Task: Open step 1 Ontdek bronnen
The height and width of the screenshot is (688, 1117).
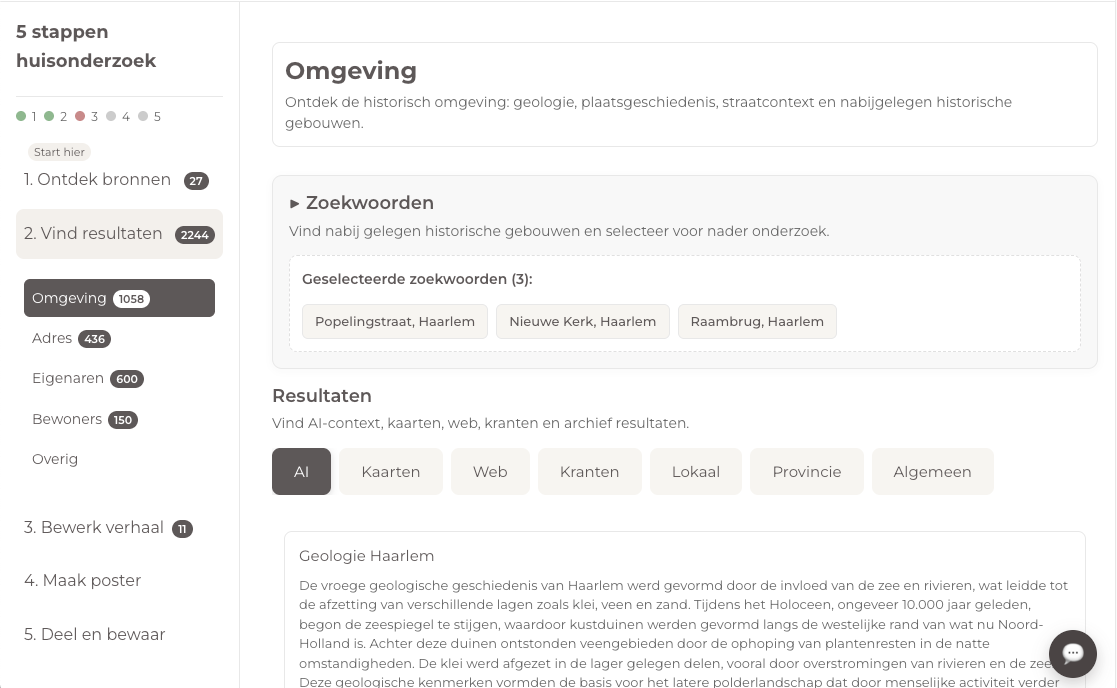Action: click(98, 180)
